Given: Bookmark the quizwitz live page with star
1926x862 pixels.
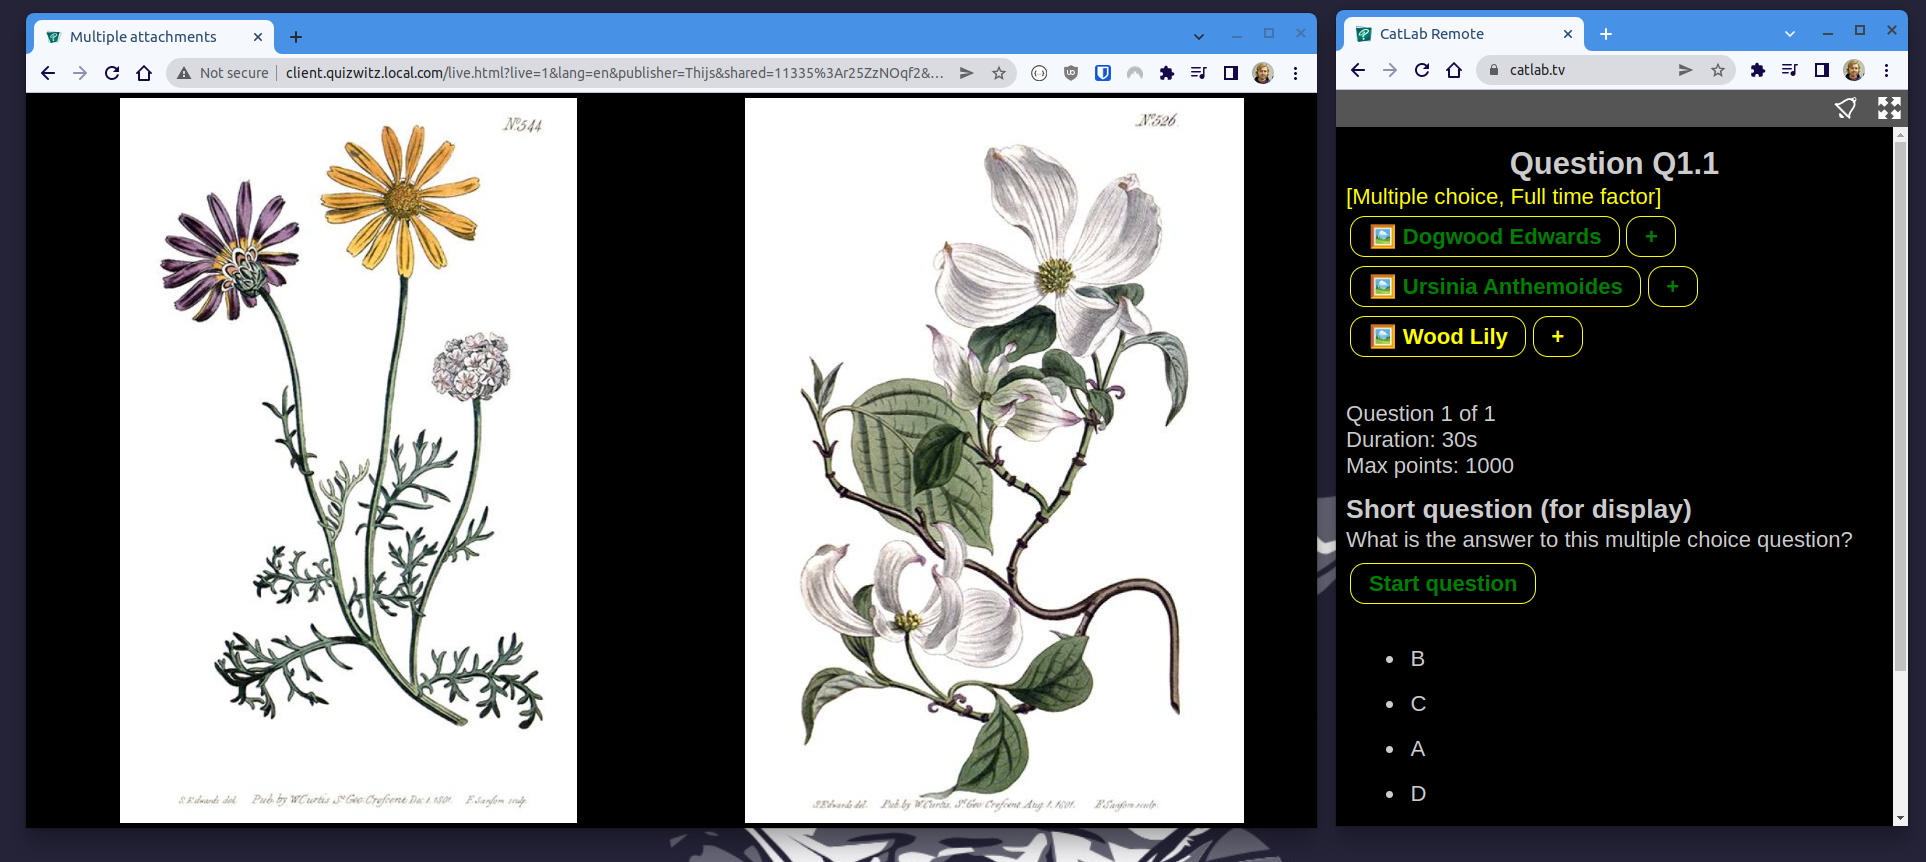Looking at the screenshot, I should click(998, 73).
